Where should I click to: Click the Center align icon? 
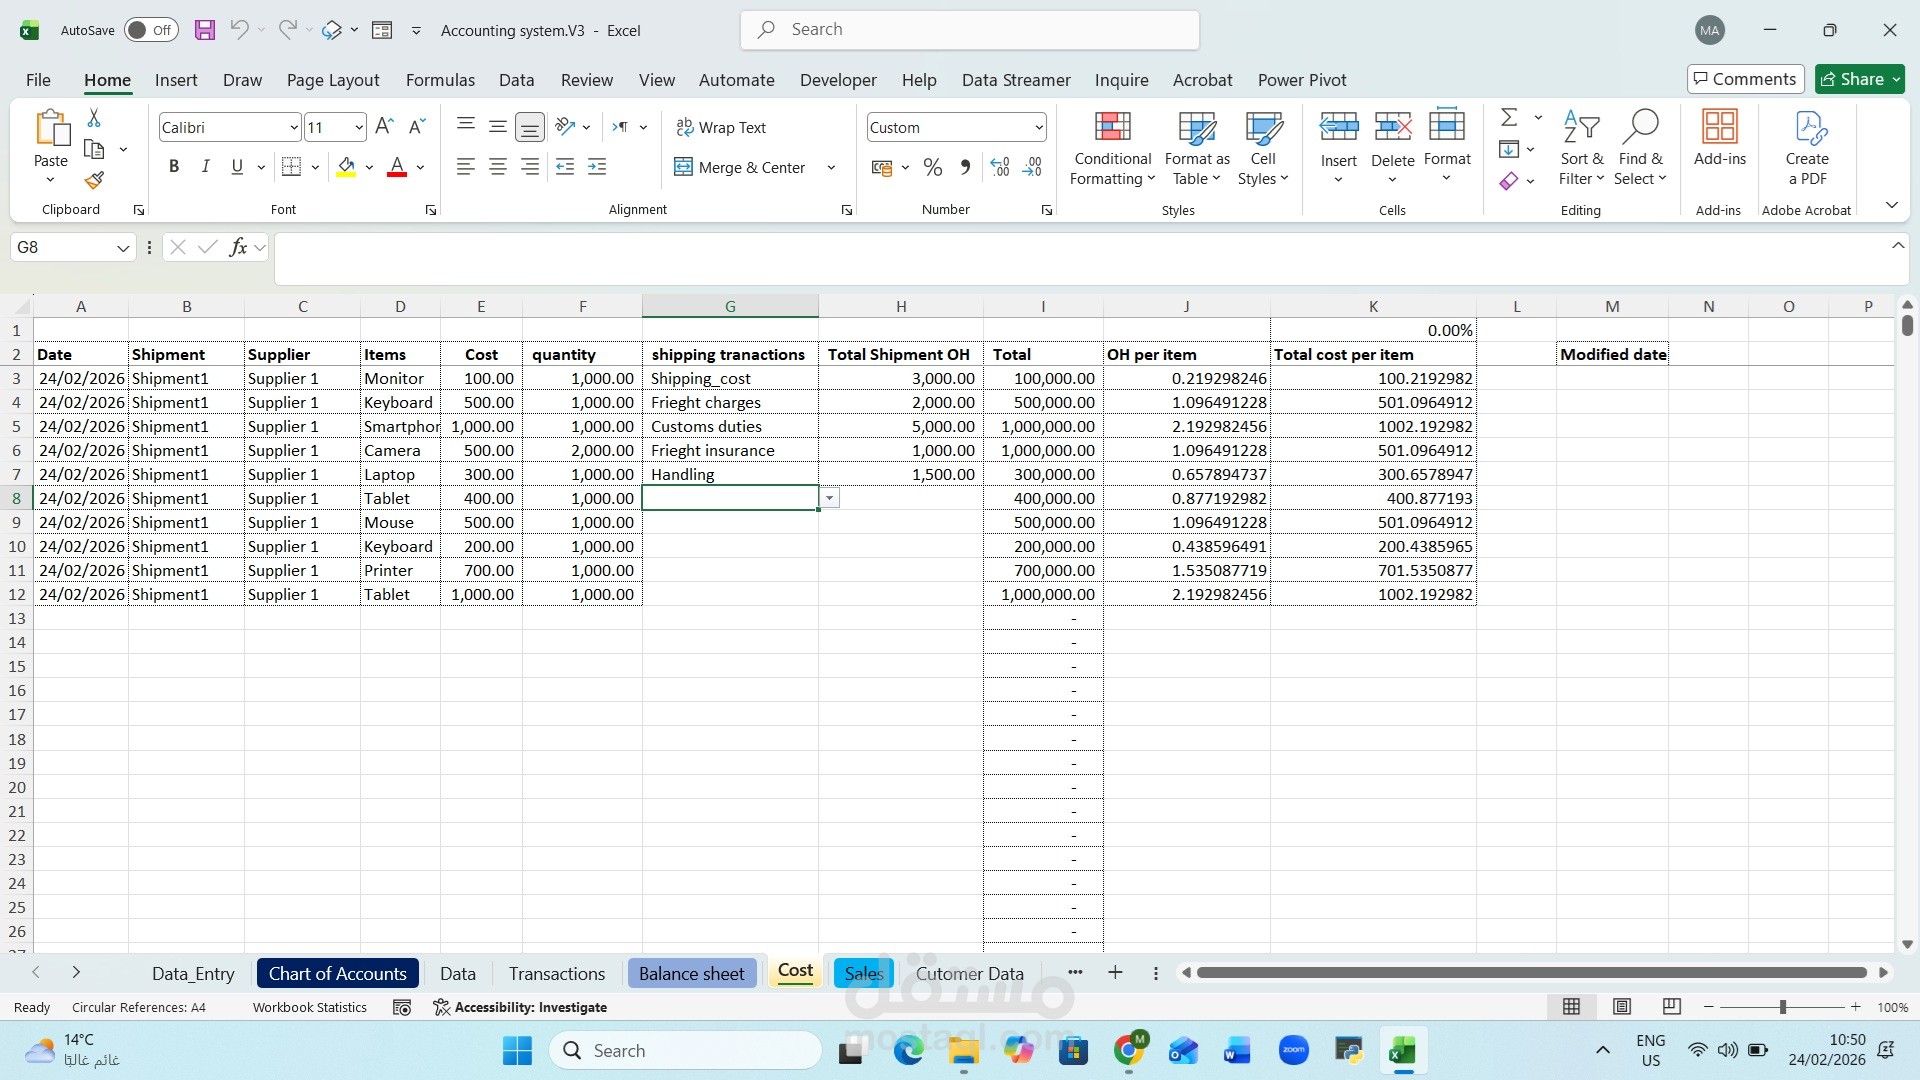point(497,167)
